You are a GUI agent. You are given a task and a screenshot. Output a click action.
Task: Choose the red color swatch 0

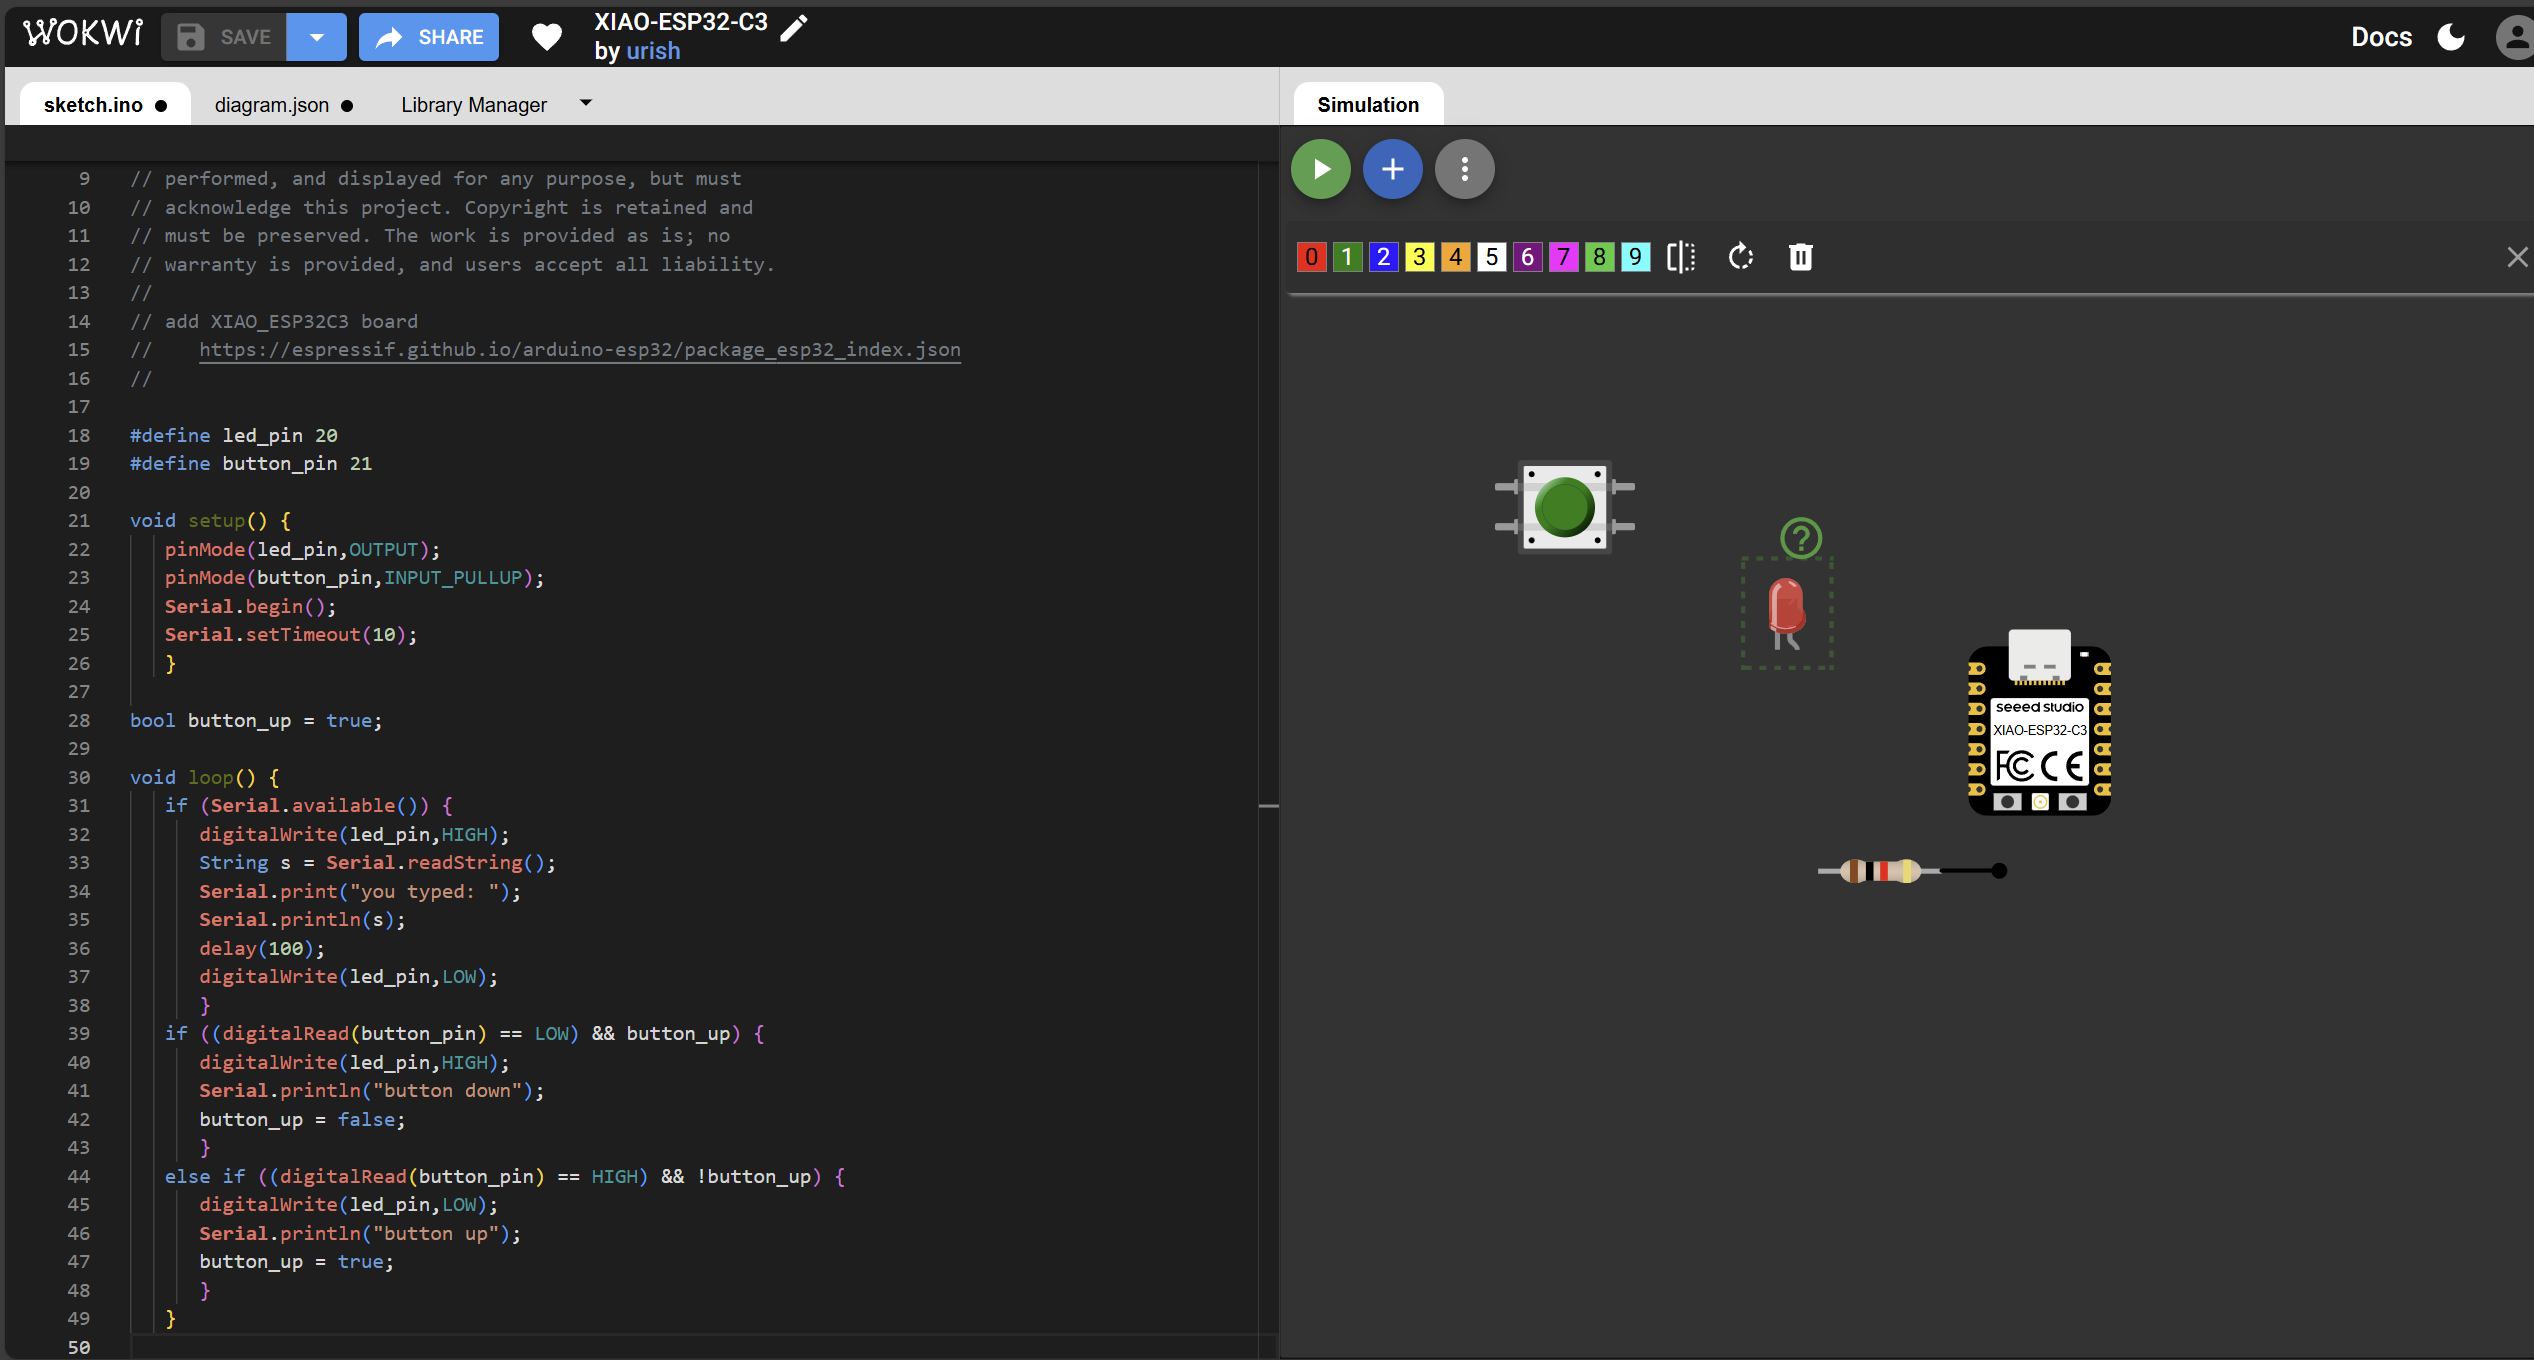coord(1311,257)
